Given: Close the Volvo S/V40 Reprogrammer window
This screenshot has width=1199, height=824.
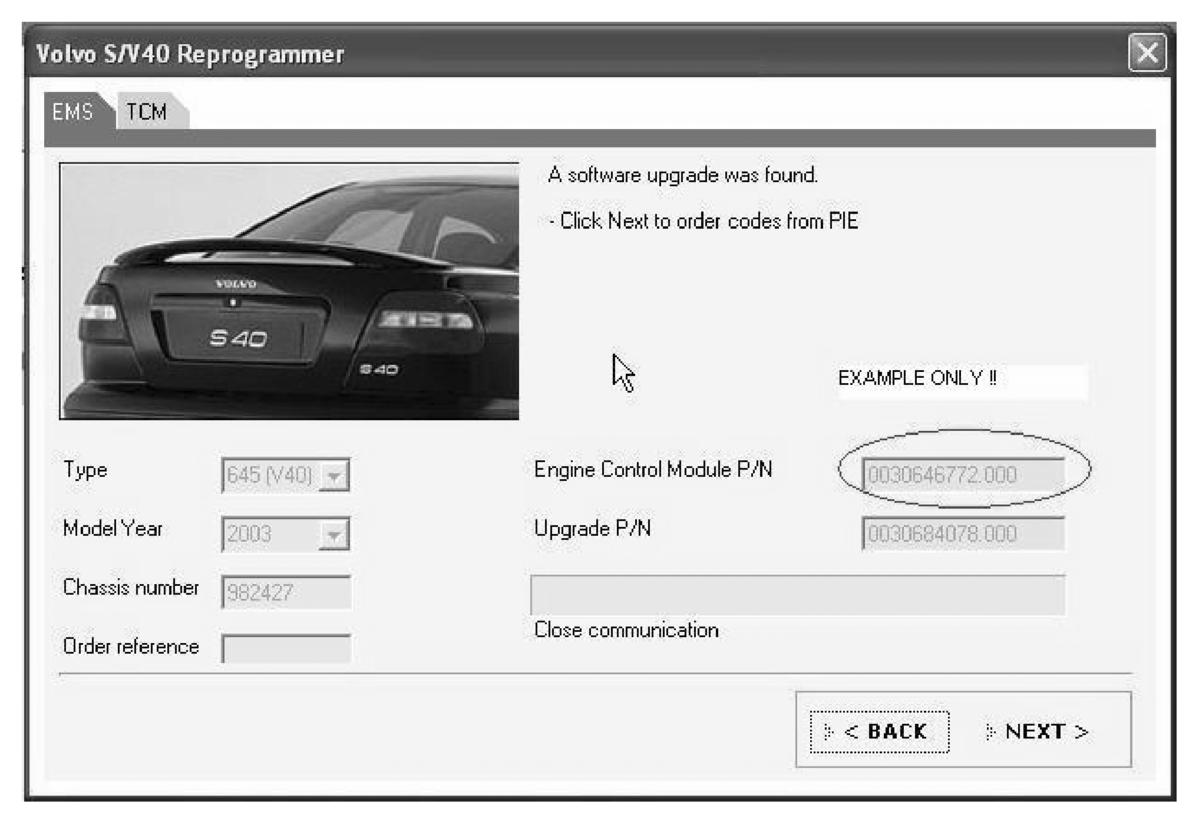Looking at the screenshot, I should [x=1147, y=53].
